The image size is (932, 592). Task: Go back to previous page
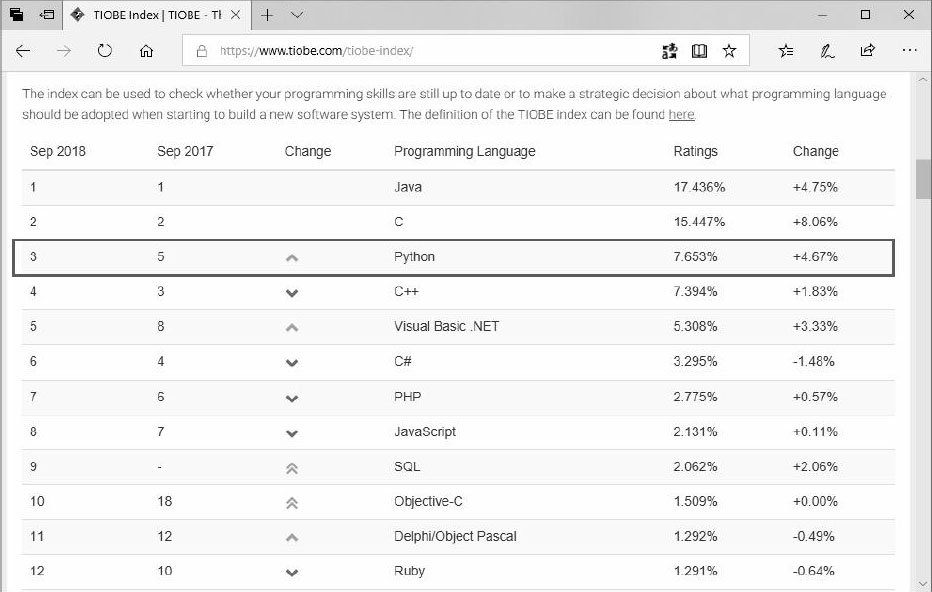click(x=23, y=51)
